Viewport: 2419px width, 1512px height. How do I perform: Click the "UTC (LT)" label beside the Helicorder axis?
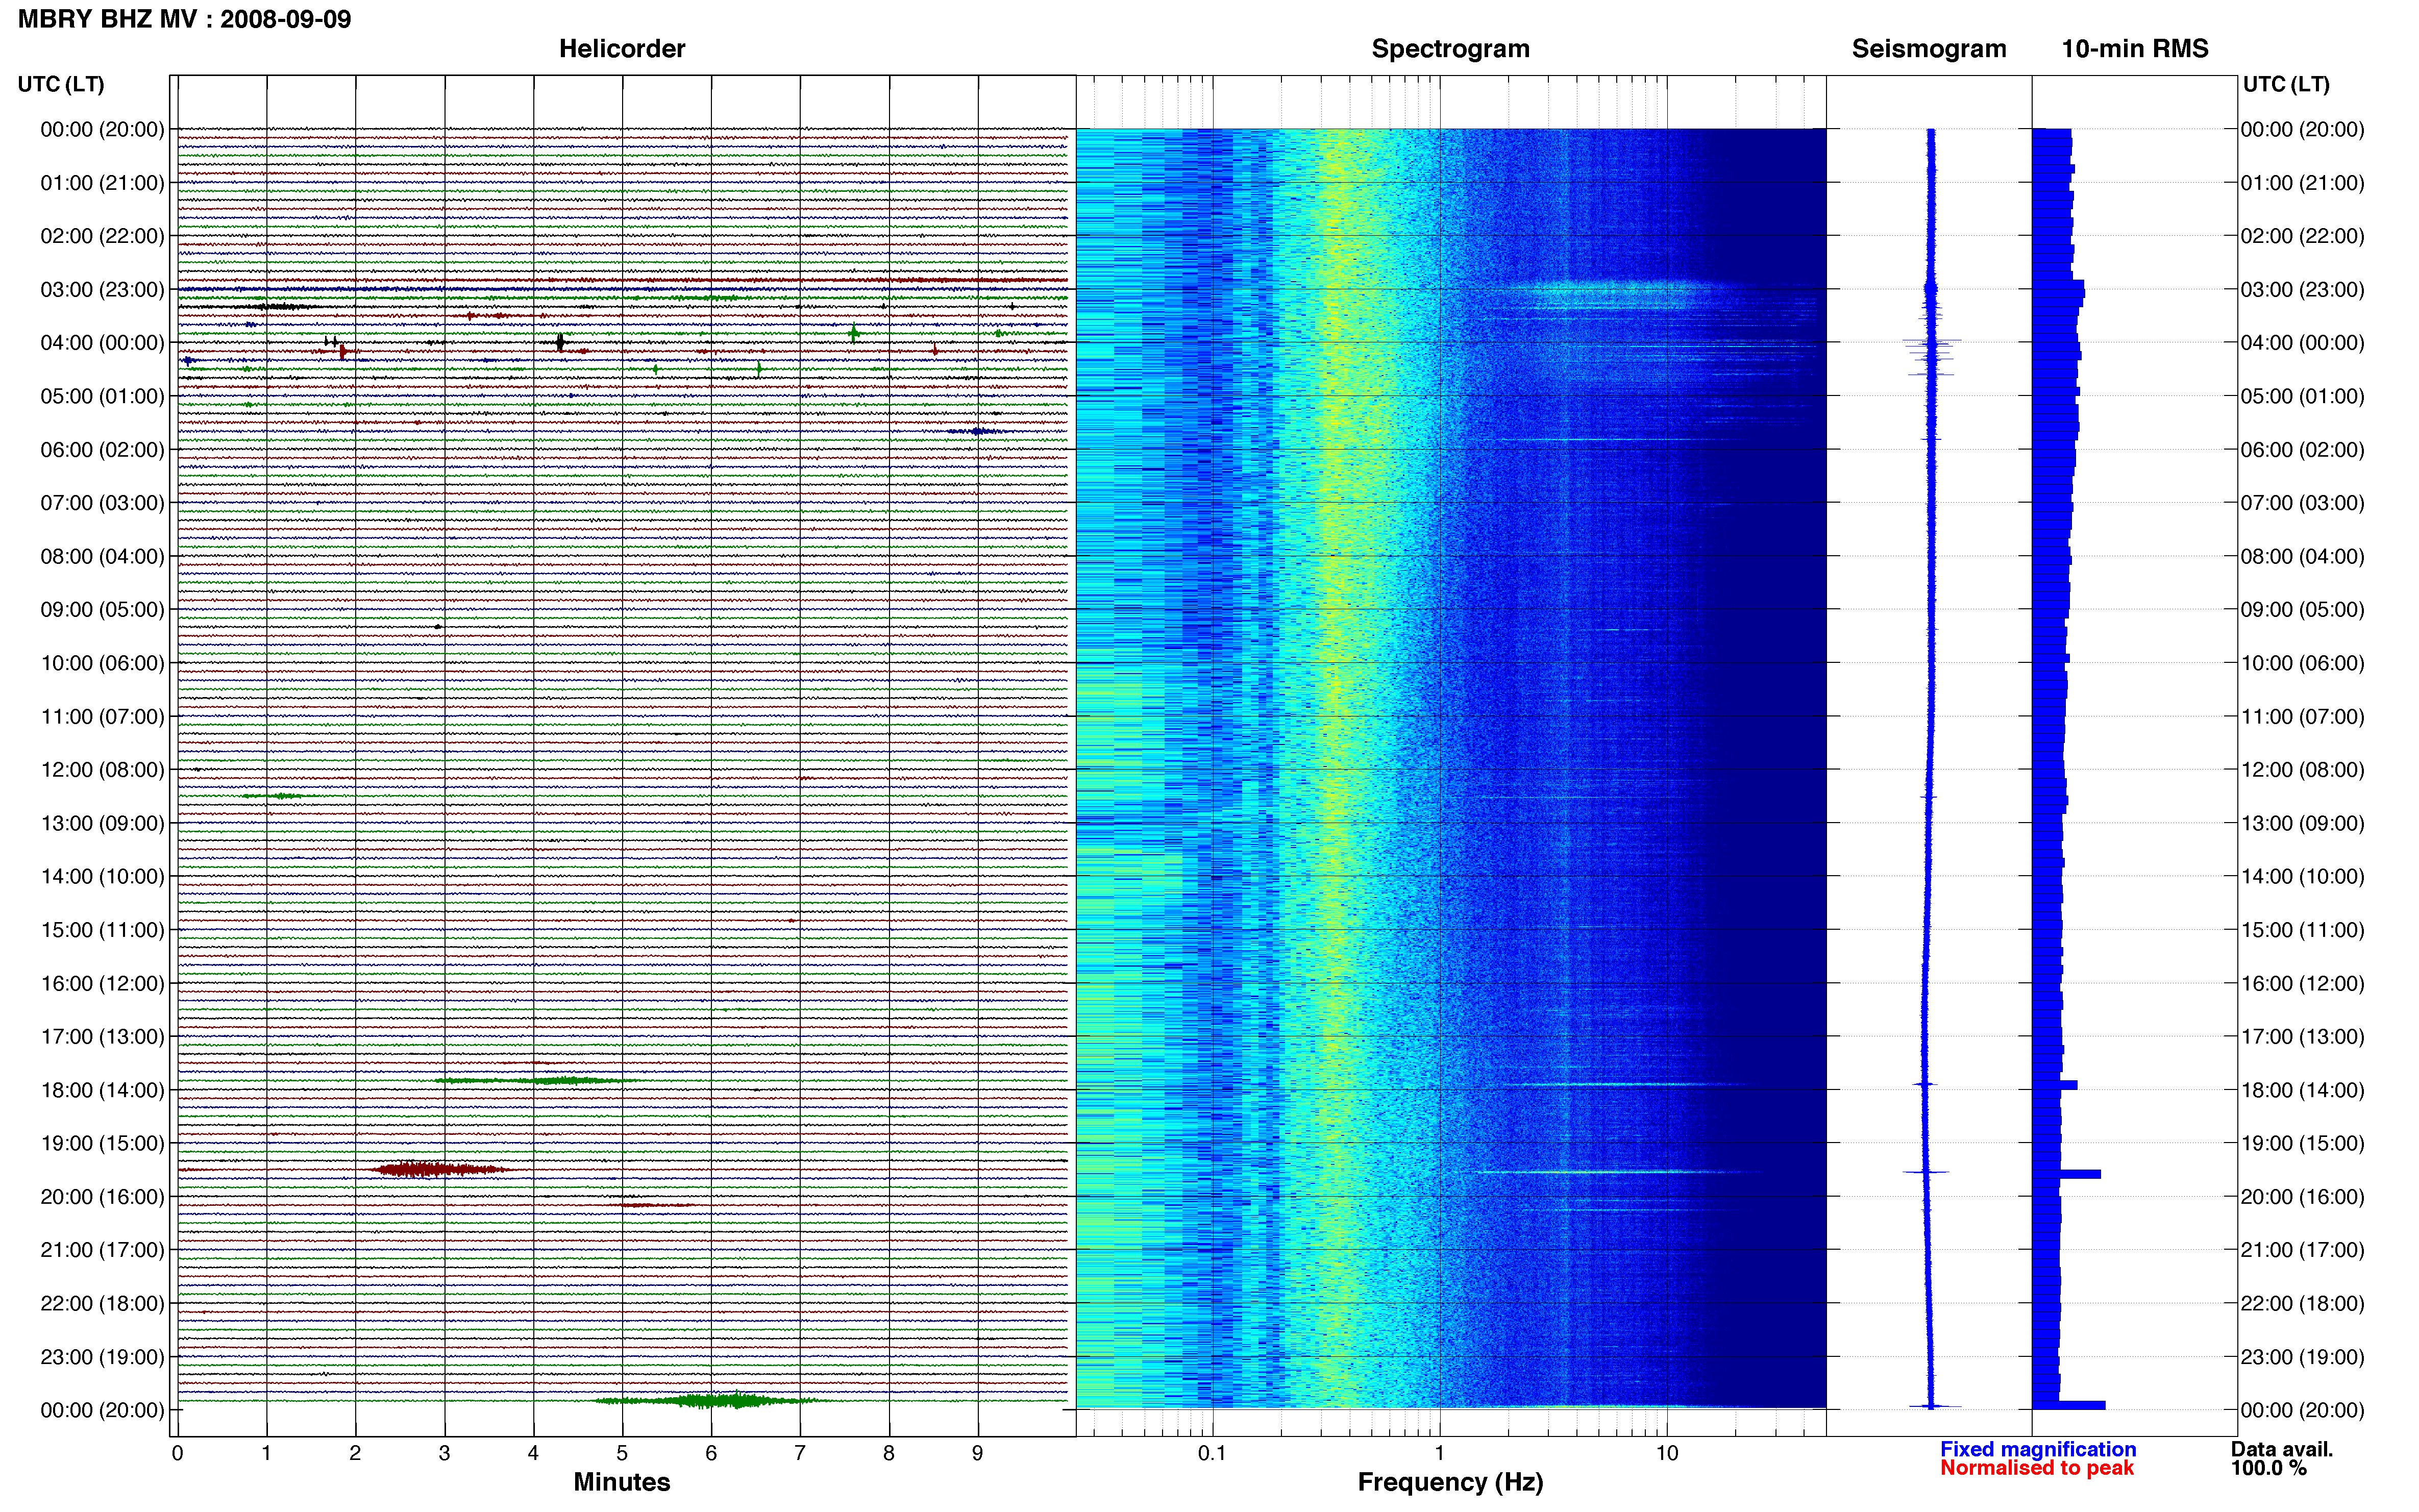coord(61,84)
